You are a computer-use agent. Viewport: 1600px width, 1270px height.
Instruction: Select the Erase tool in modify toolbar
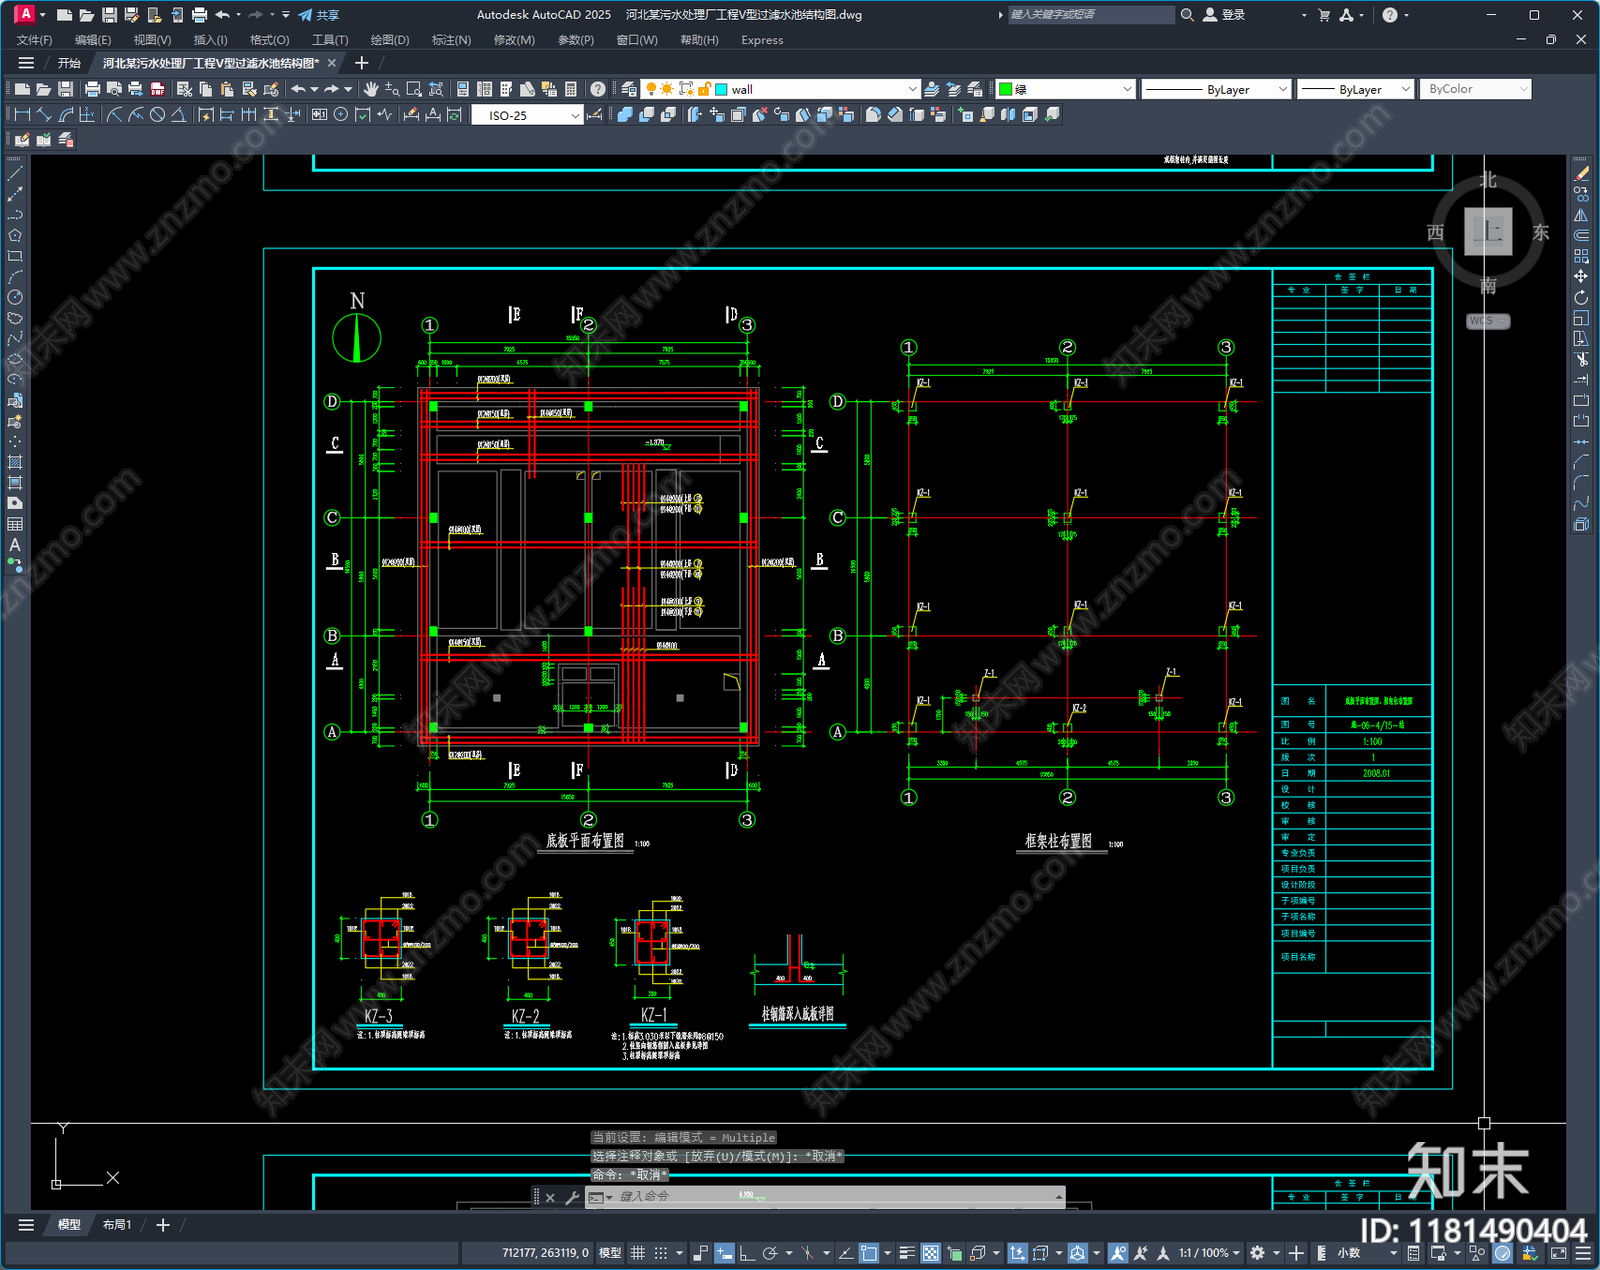pos(1581,174)
